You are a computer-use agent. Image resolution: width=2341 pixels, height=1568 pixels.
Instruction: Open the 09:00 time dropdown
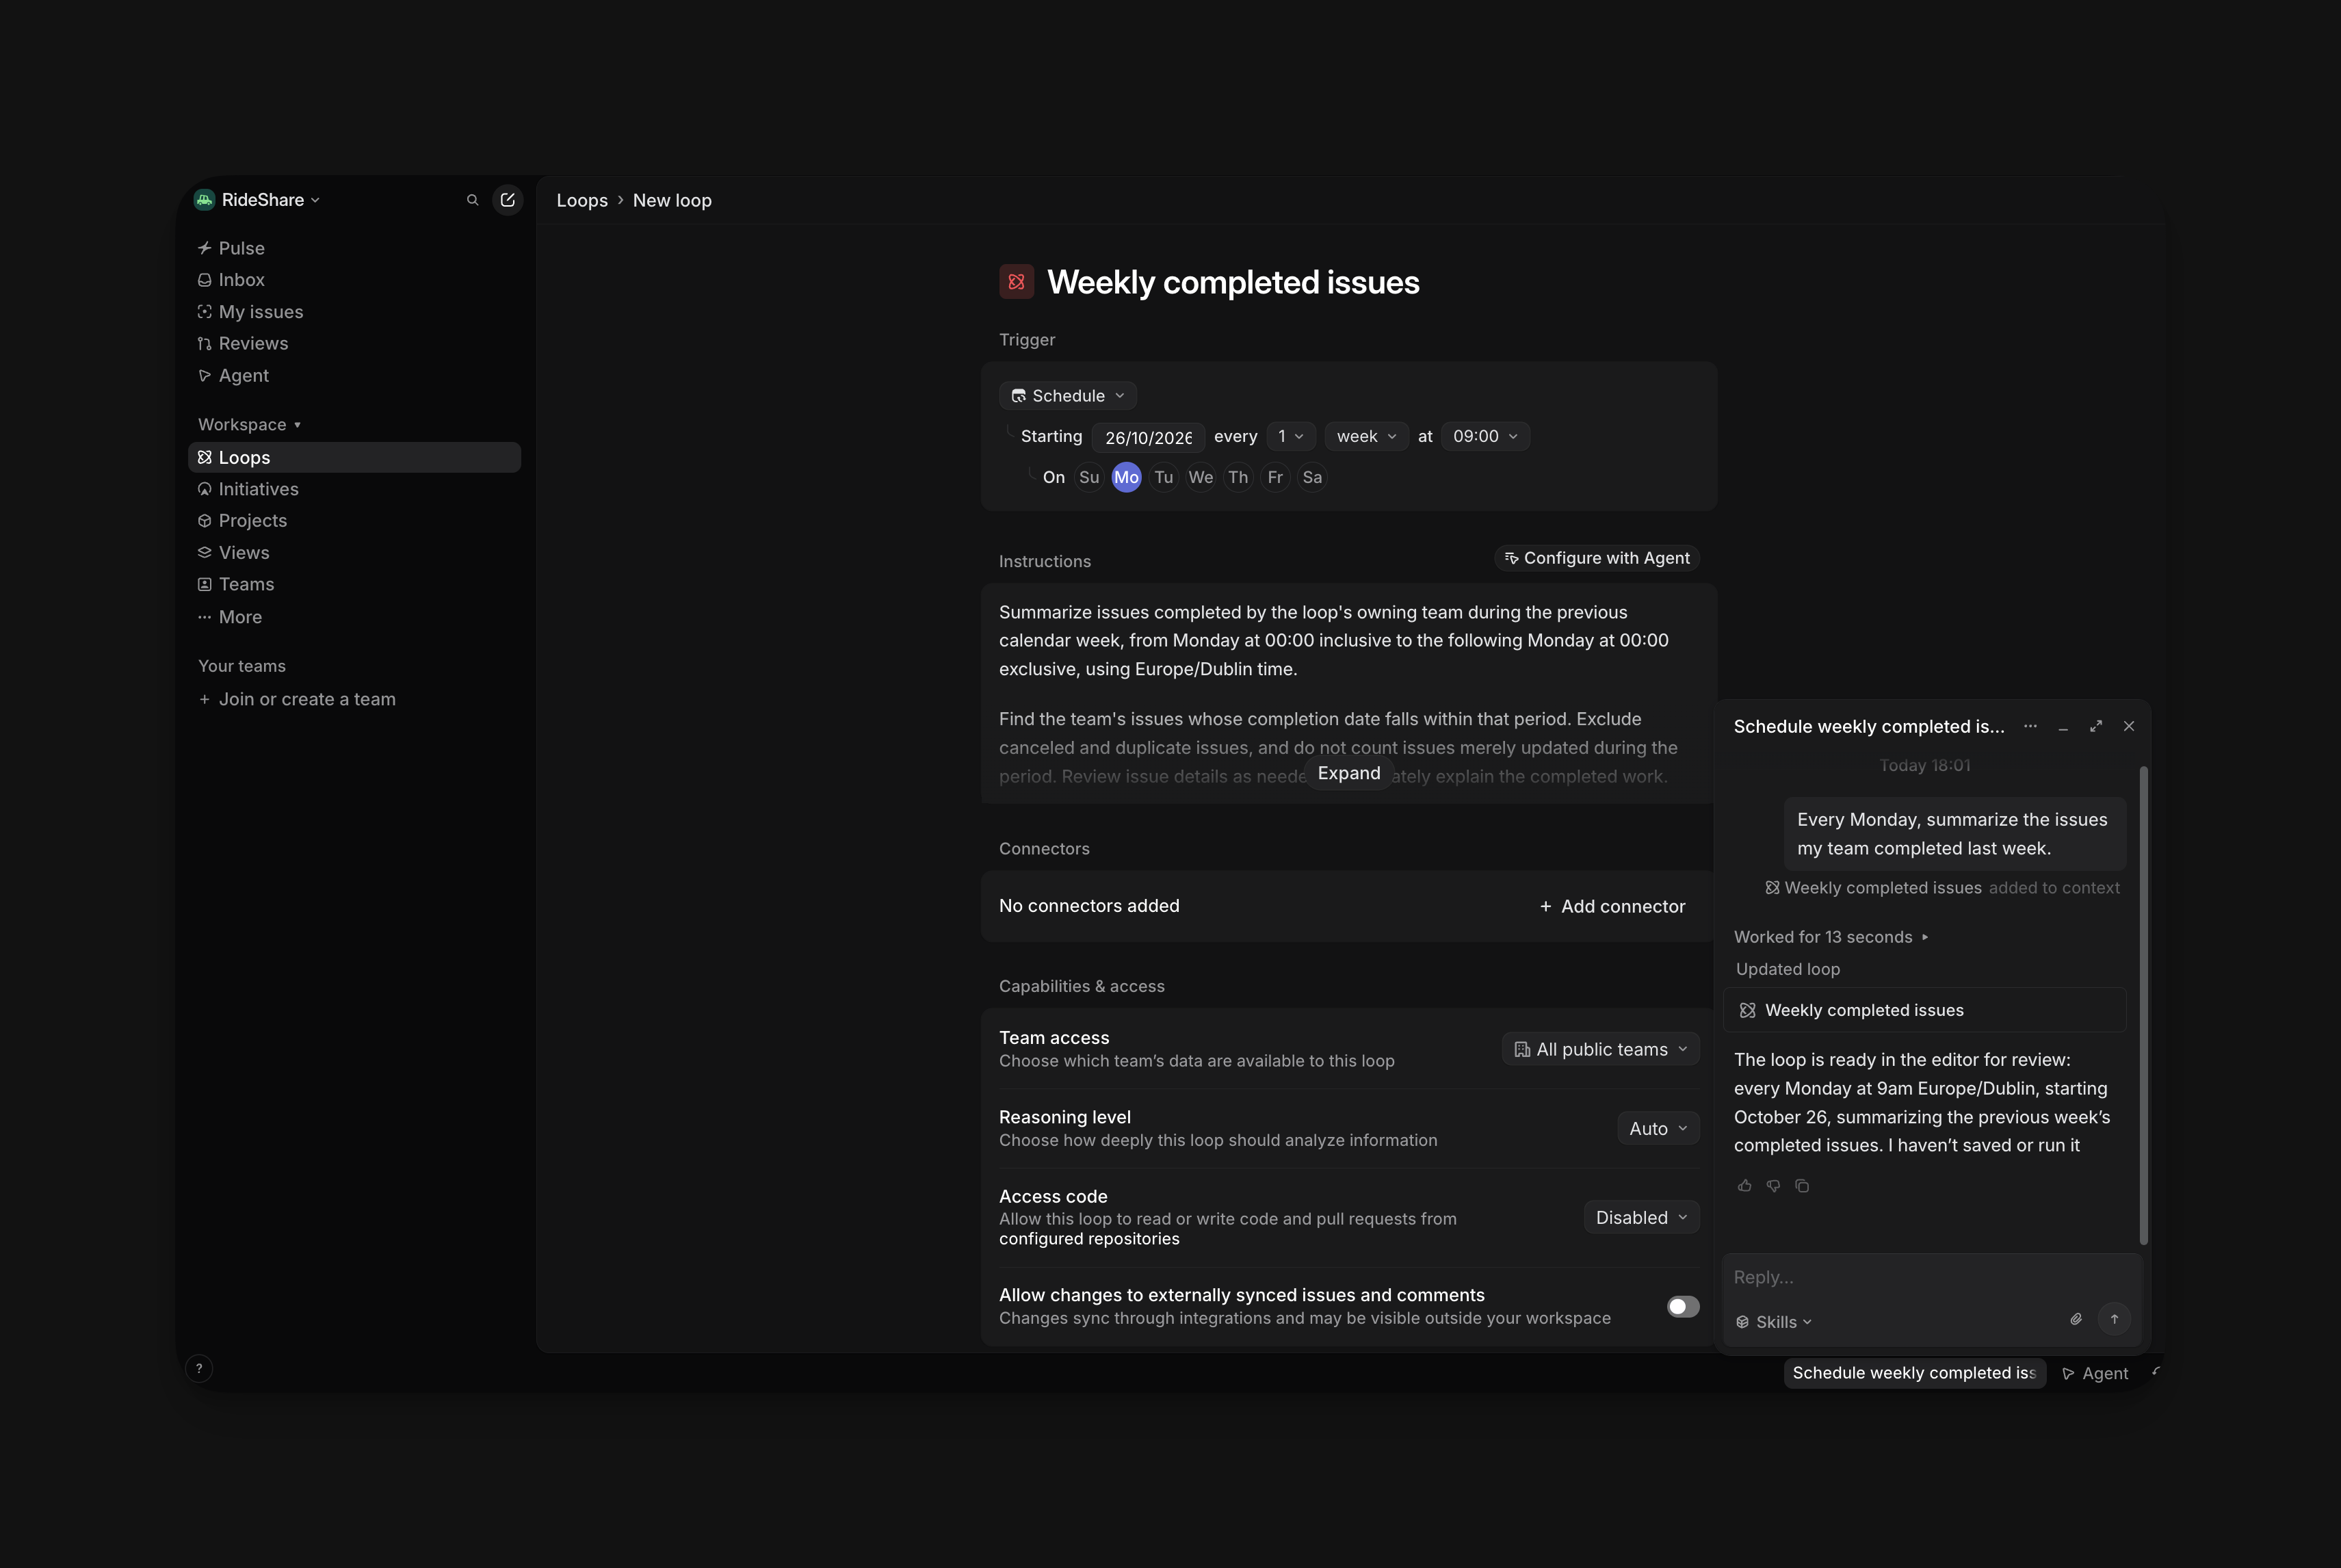1485,437
